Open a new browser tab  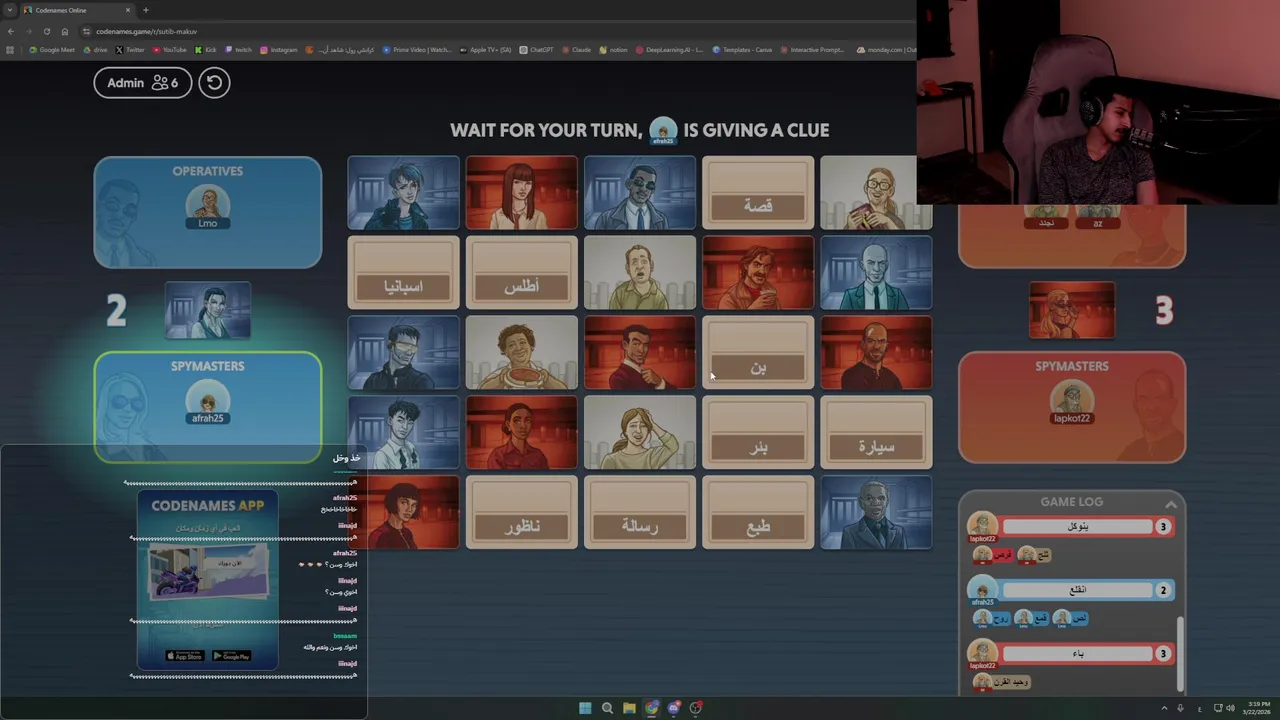click(x=146, y=10)
